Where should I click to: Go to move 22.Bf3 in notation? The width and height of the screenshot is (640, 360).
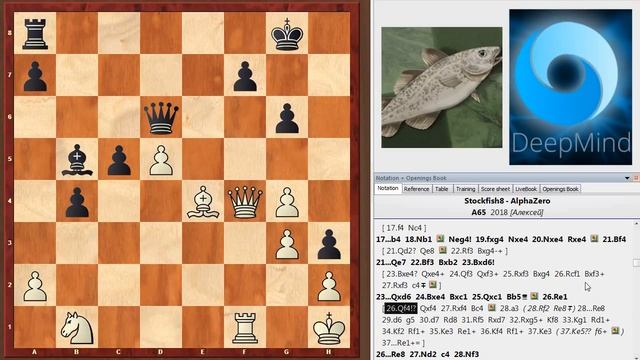coord(422,262)
